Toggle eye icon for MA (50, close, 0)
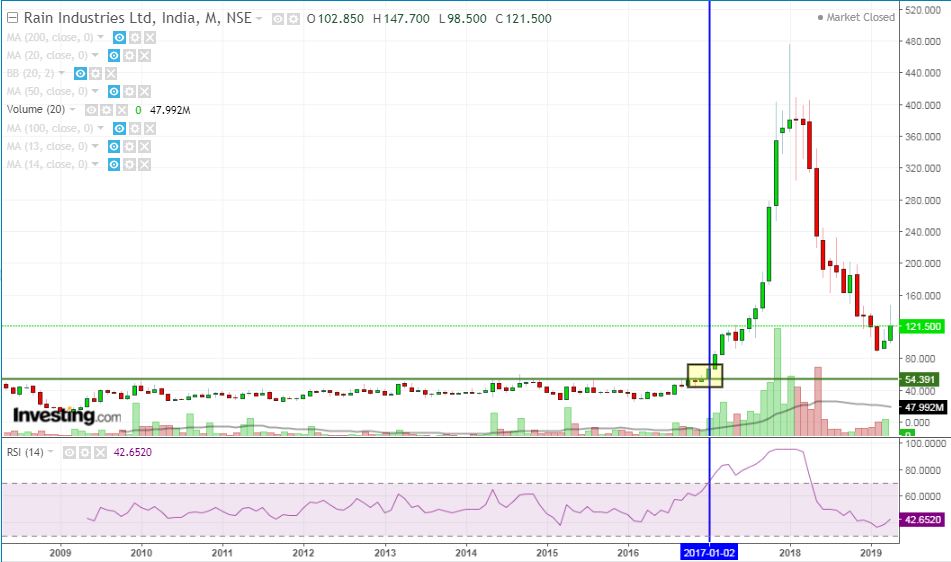The width and height of the screenshot is (951, 562). point(114,92)
